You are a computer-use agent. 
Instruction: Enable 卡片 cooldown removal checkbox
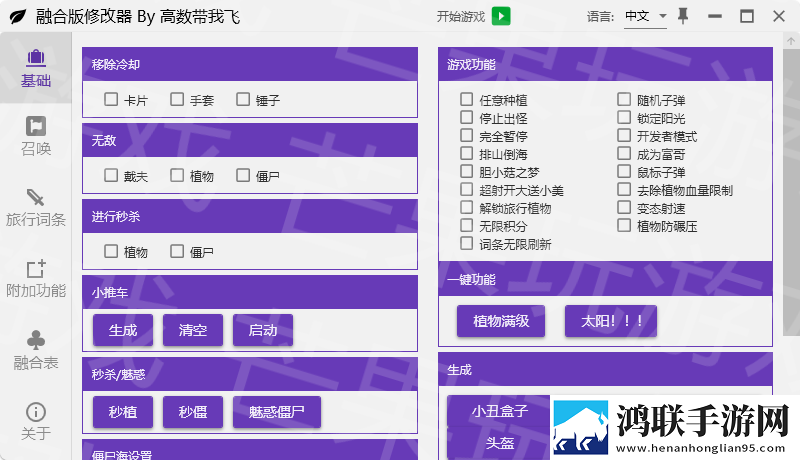pos(111,99)
